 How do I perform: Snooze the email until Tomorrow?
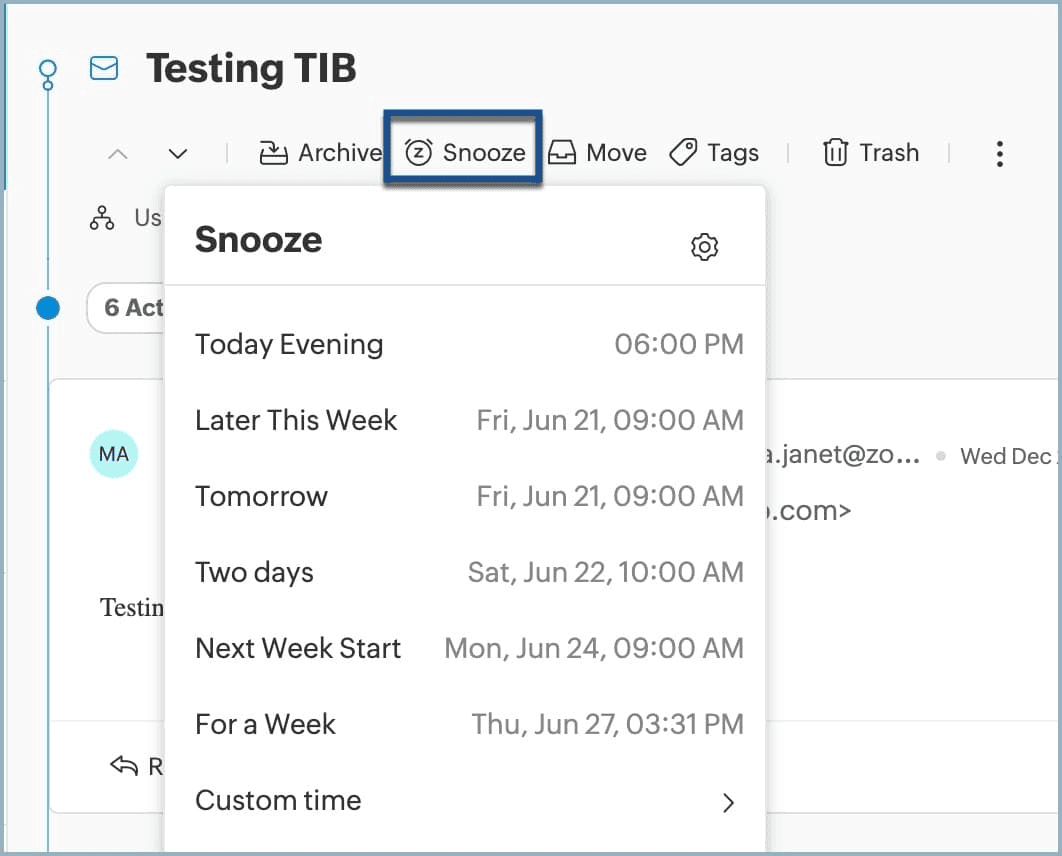pos(261,496)
